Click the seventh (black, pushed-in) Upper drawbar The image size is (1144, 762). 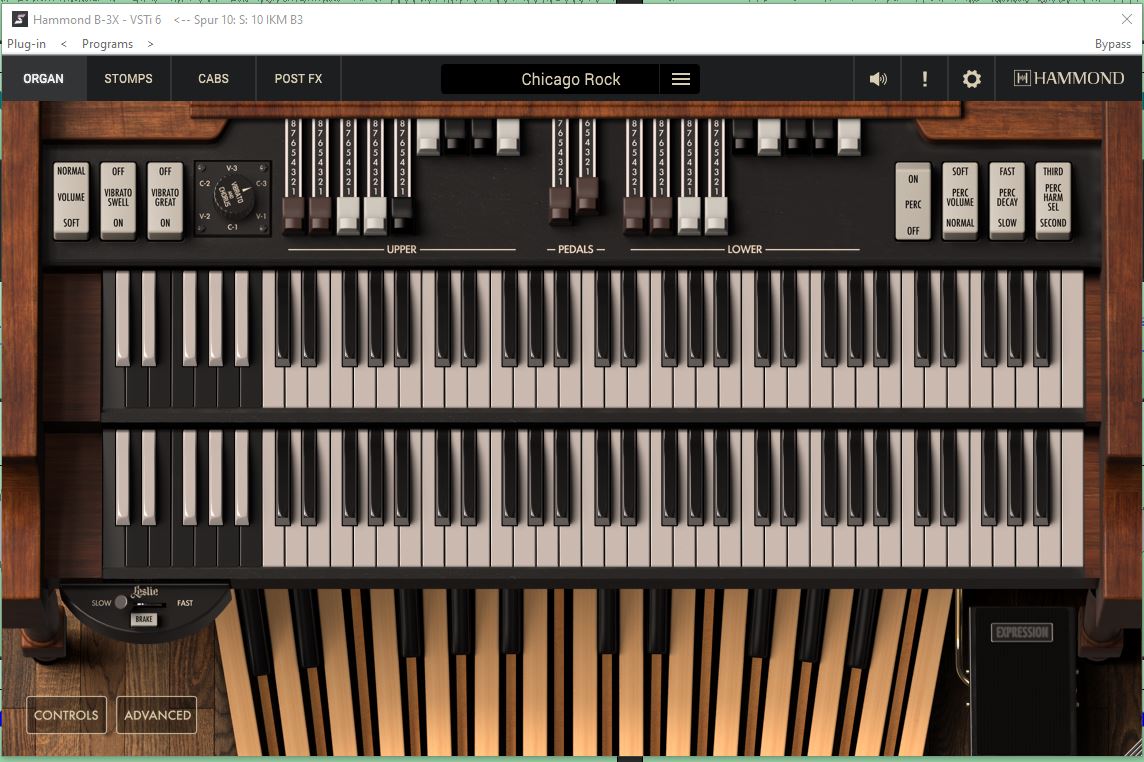coord(455,136)
